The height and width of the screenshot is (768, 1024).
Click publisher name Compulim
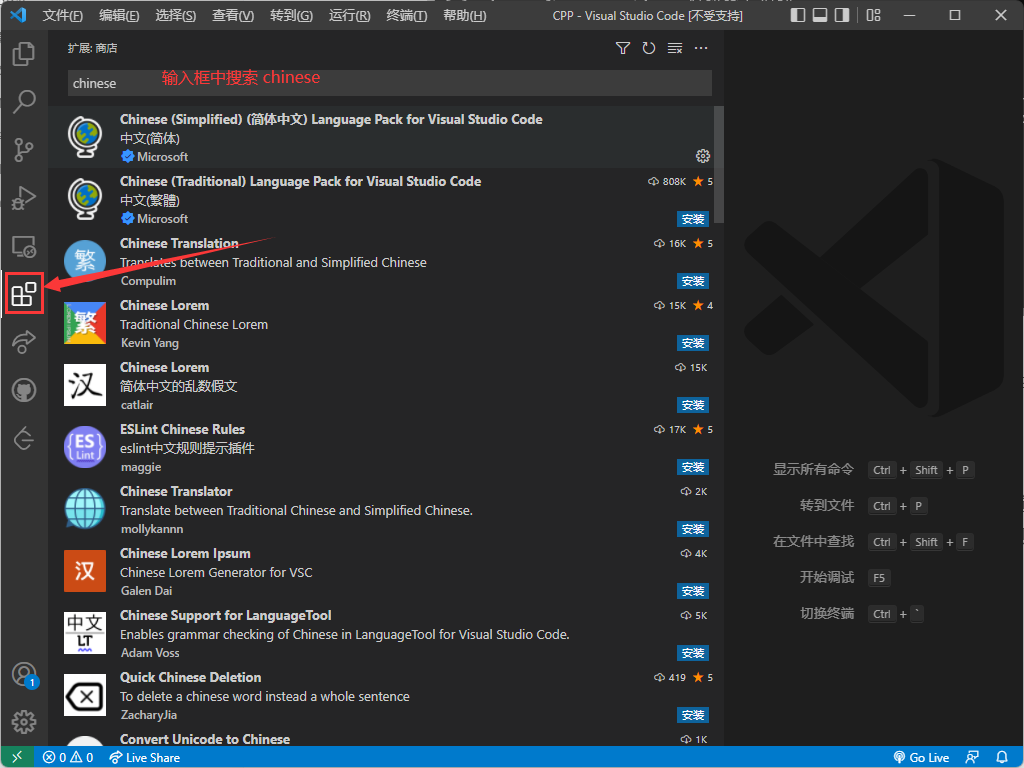148,281
